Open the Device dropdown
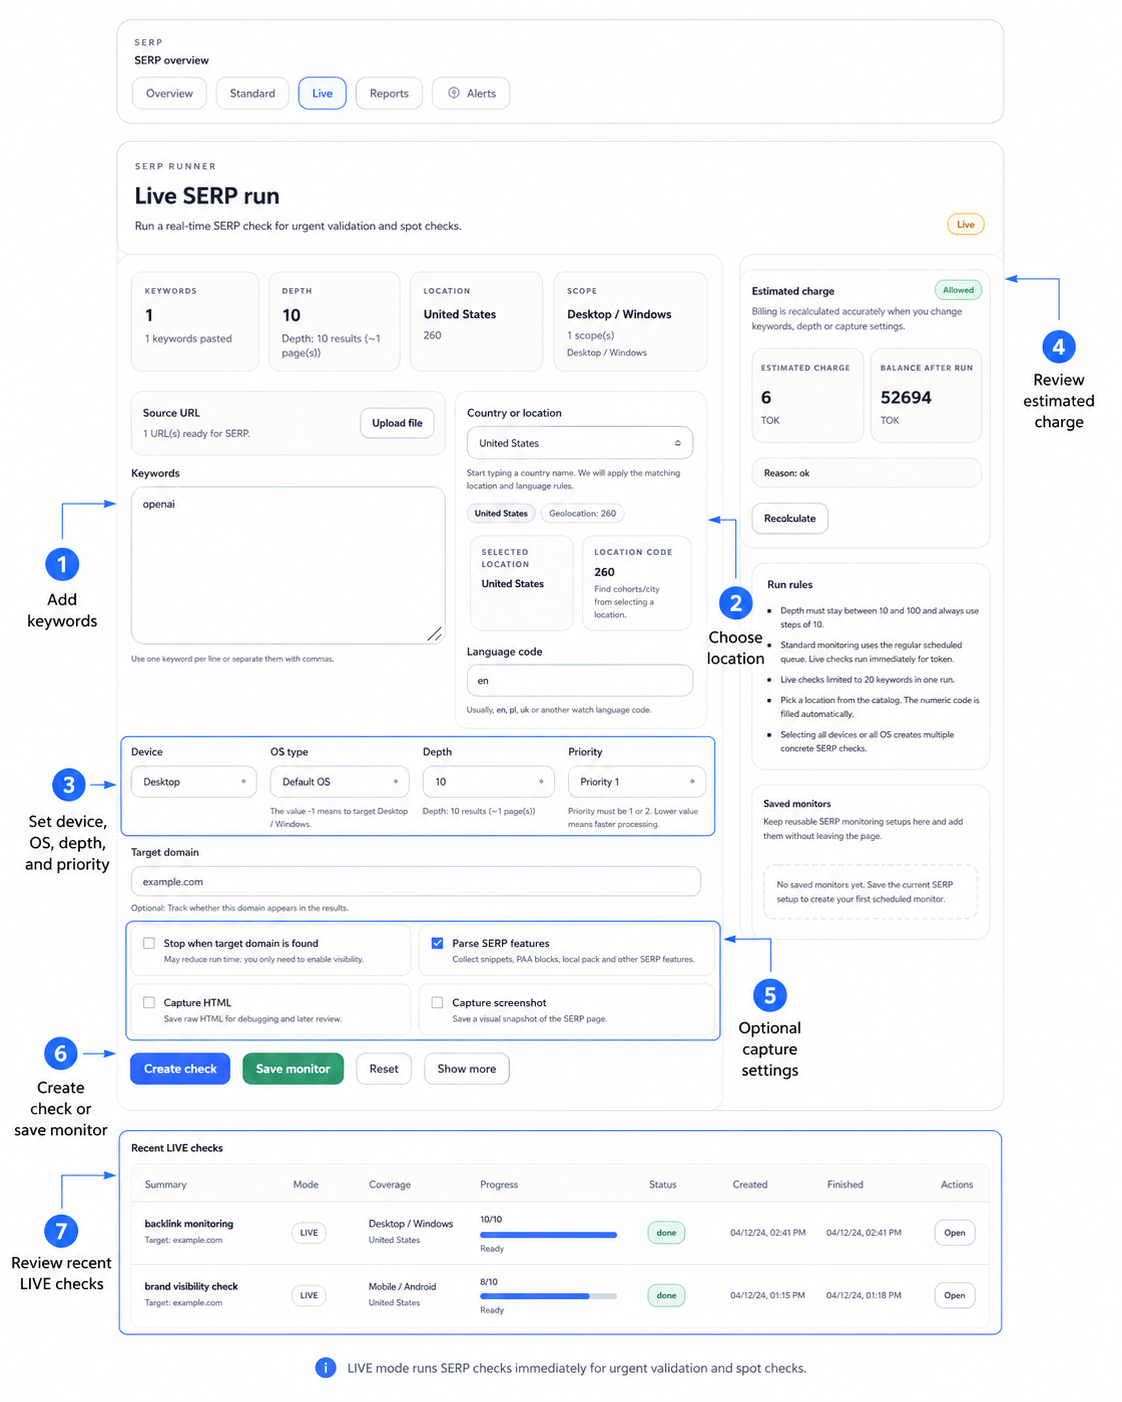The image size is (1122, 1402). 194,782
